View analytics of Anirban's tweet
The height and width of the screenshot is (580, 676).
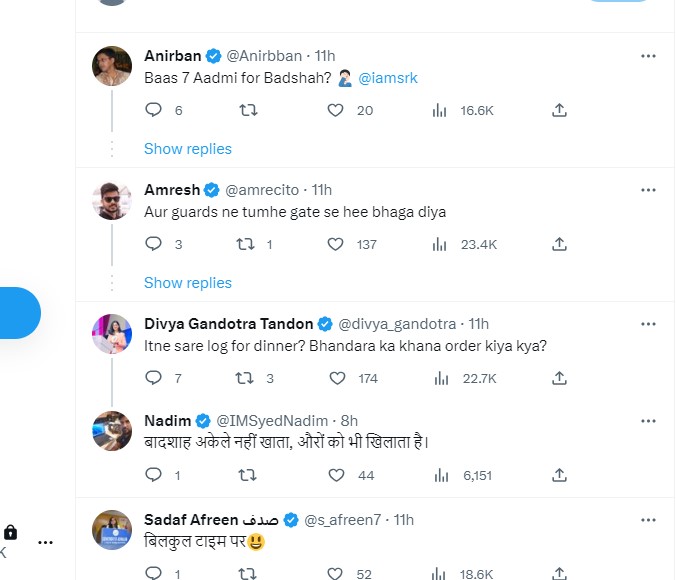tap(439, 110)
